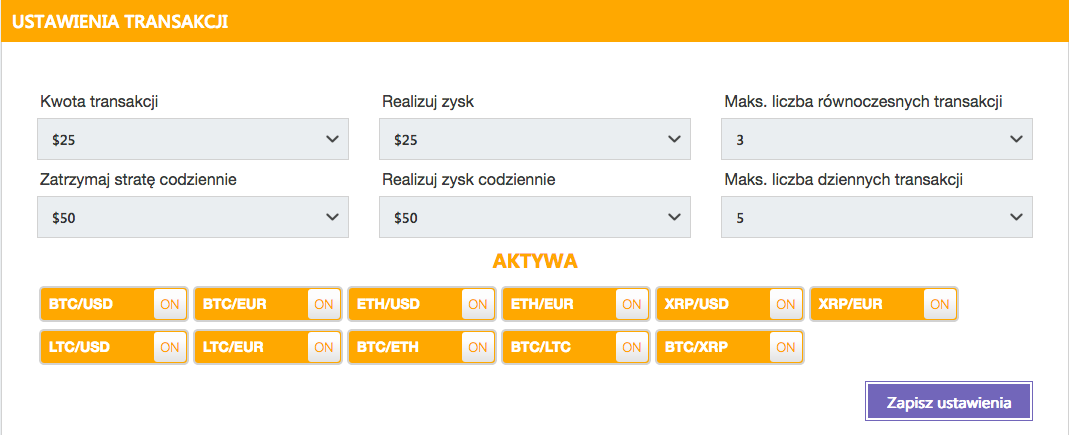
Task: Open the Kwota transakcji dropdown
Action: [x=193, y=139]
